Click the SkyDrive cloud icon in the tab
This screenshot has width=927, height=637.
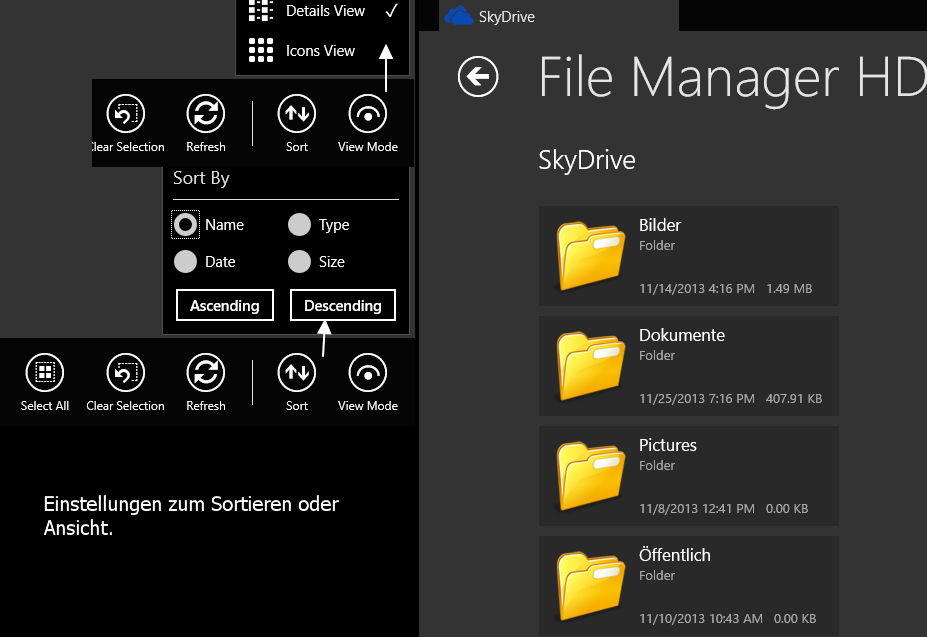pos(458,16)
